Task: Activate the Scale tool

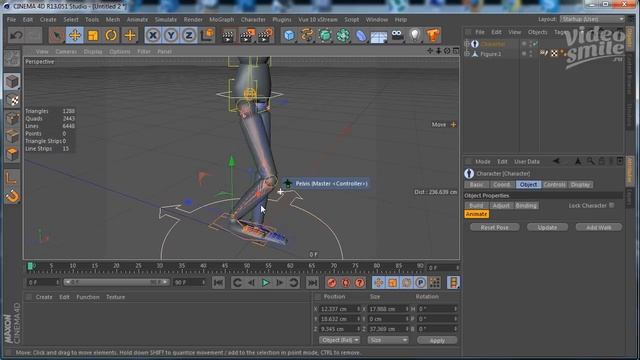Action: click(x=93, y=36)
